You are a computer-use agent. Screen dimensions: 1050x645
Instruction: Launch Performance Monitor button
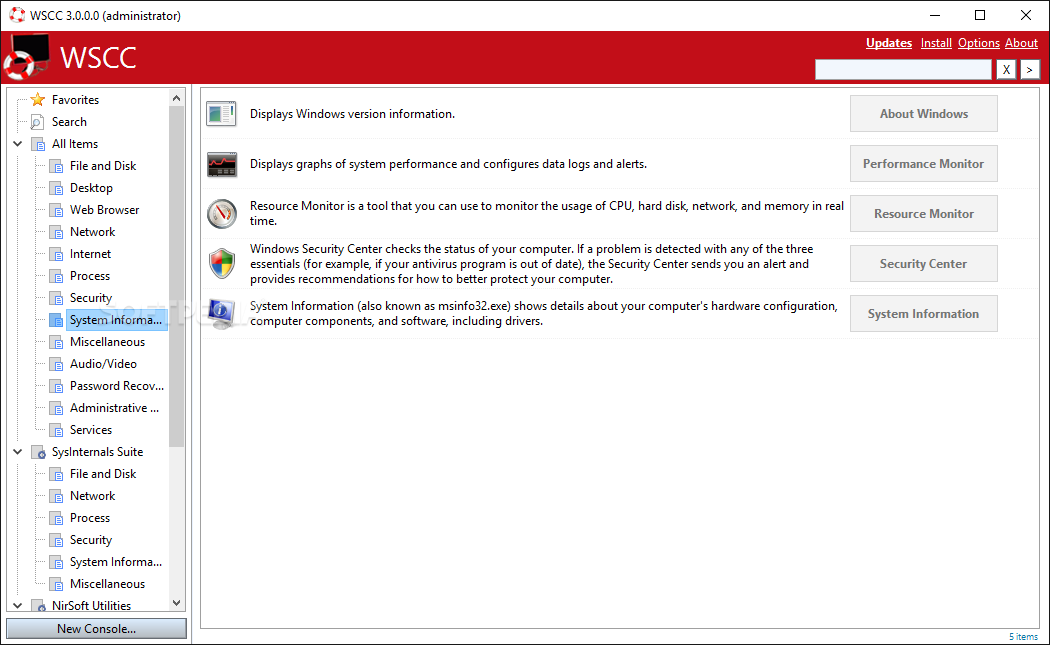click(x=923, y=164)
